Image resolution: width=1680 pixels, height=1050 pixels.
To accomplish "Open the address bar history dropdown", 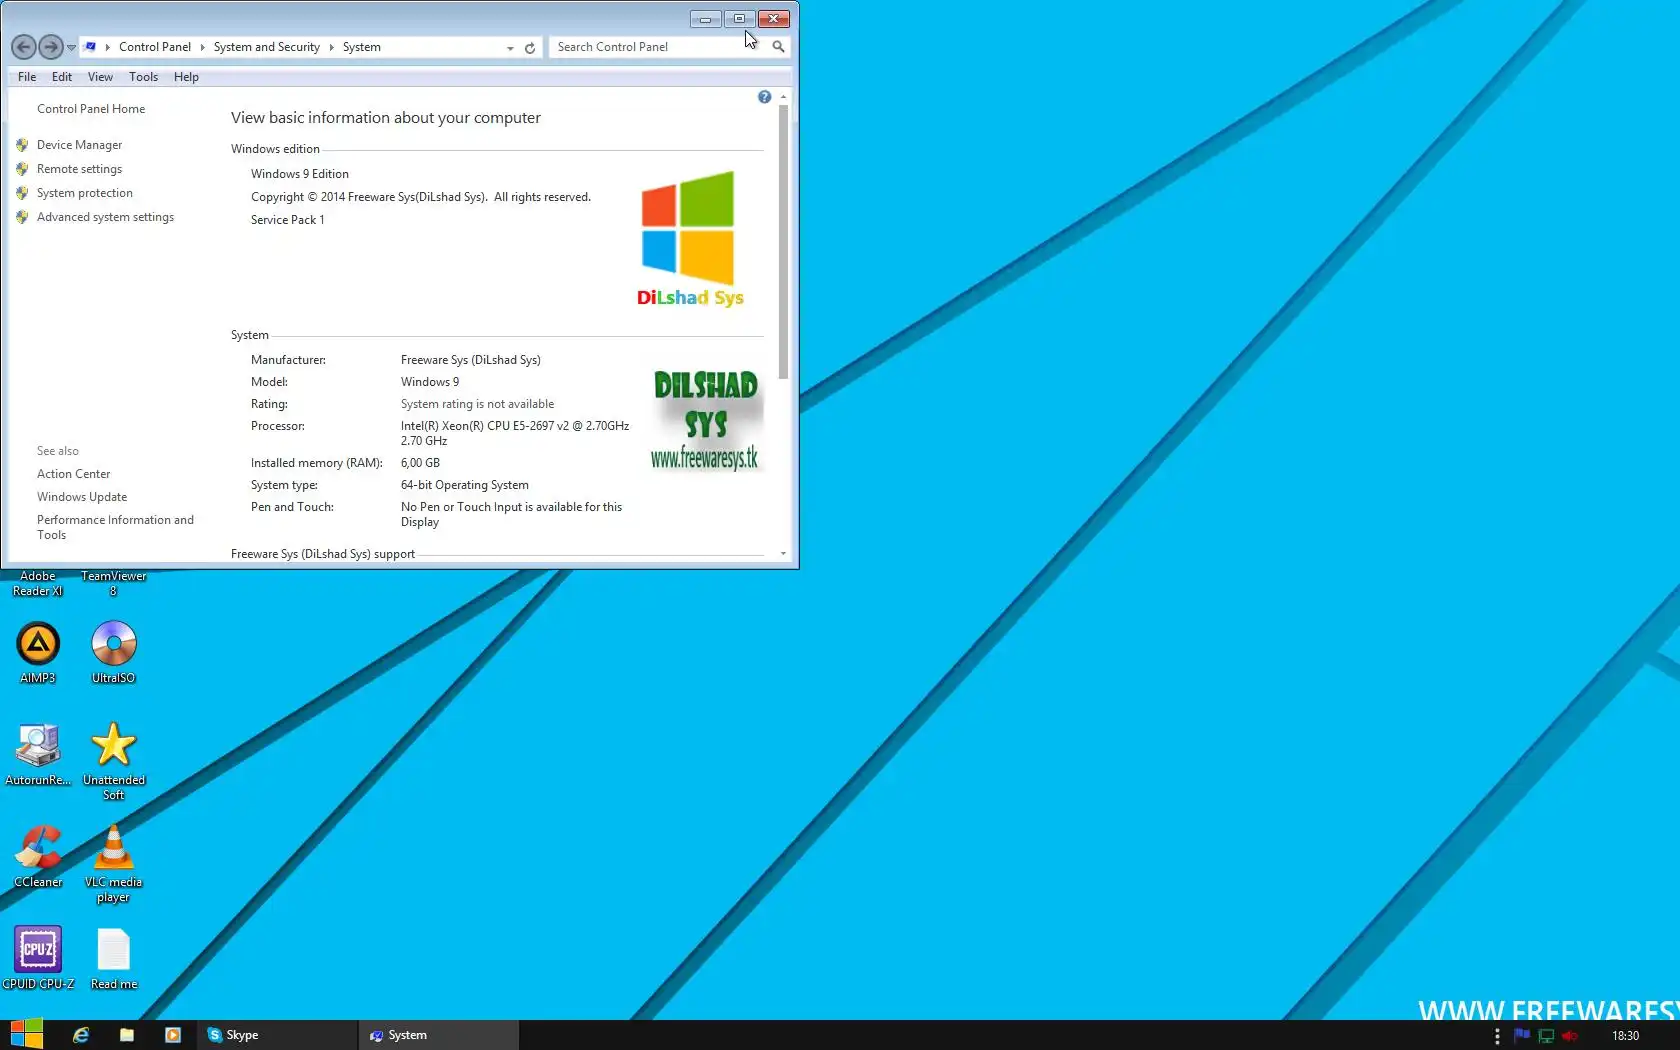I will pyautogui.click(x=510, y=48).
